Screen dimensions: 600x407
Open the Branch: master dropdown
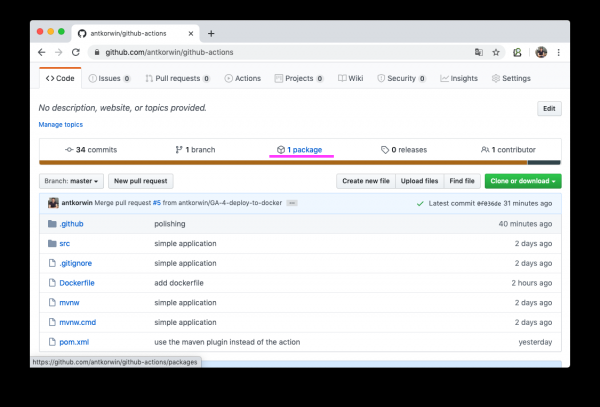coord(71,181)
